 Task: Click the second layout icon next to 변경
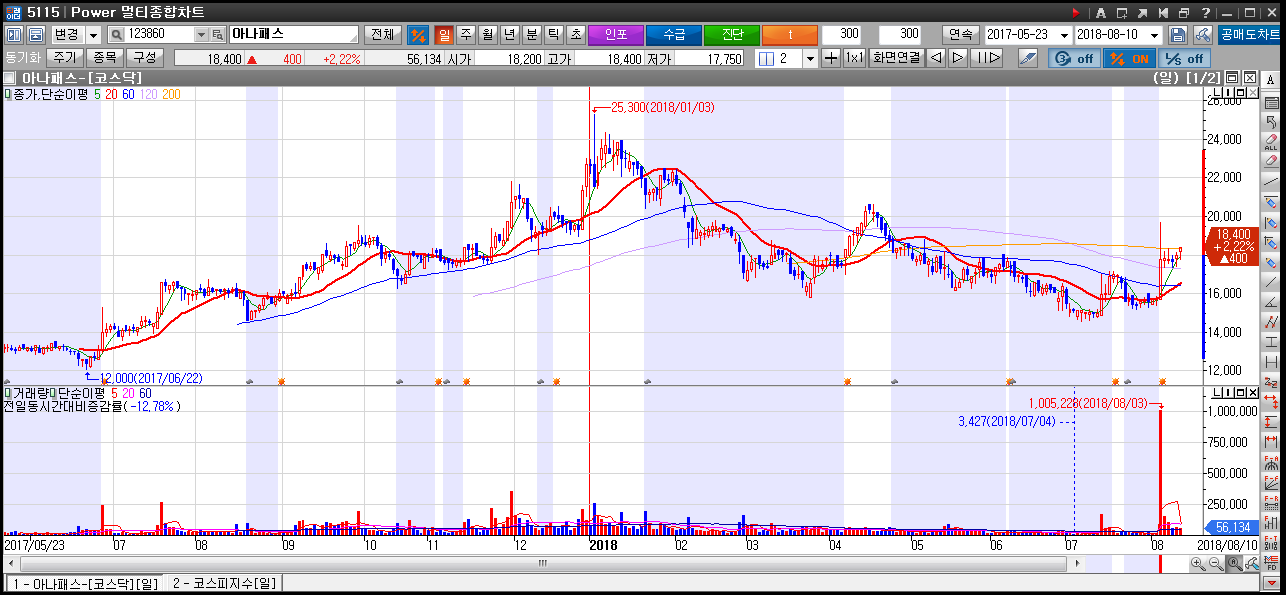pyautogui.click(x=36, y=34)
